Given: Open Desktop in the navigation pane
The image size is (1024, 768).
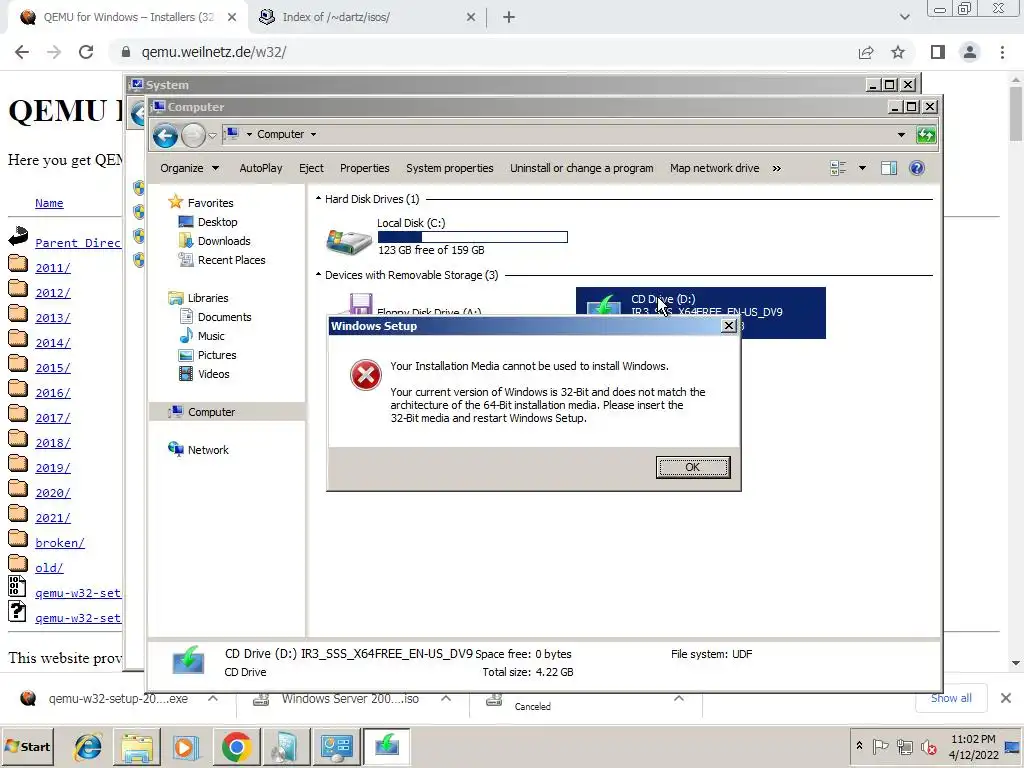Looking at the screenshot, I should click(x=217, y=222).
